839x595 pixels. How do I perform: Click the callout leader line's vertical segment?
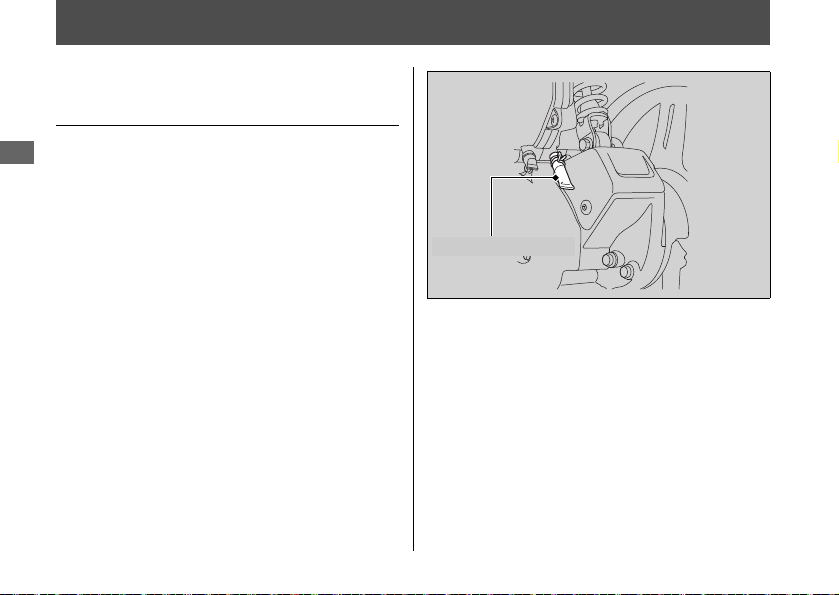491,207
